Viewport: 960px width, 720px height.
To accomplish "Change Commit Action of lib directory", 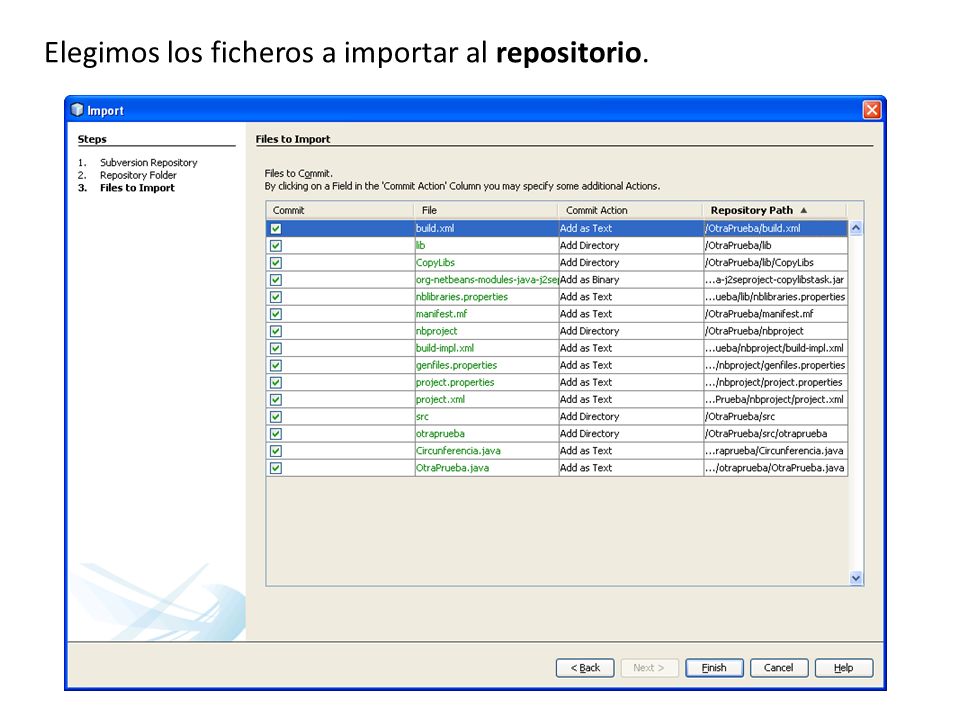I will click(631, 246).
